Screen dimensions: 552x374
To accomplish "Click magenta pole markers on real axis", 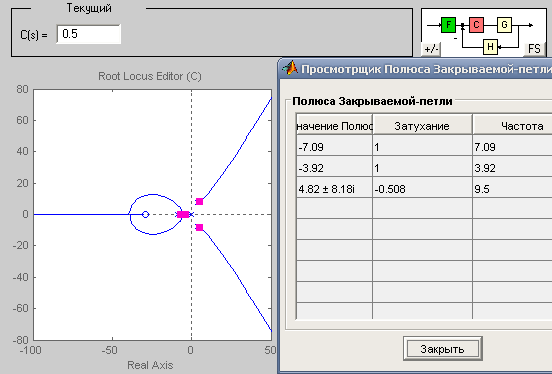I will tap(183, 214).
